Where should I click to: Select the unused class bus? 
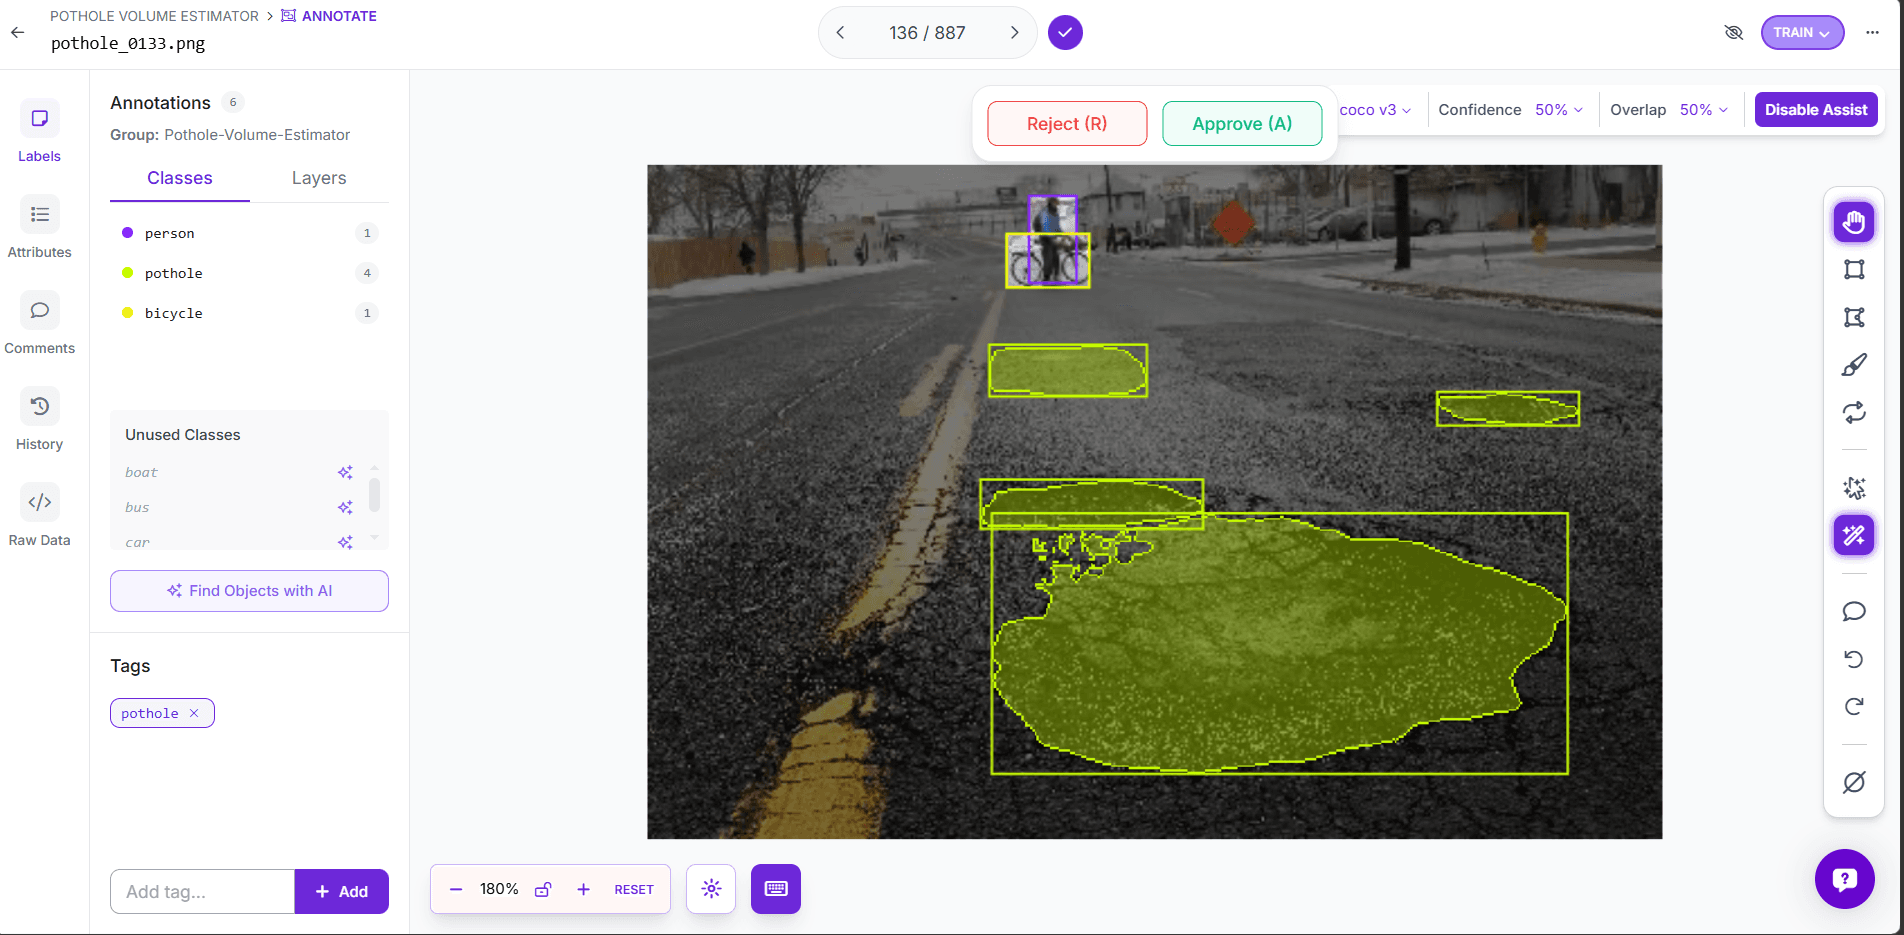[137, 507]
